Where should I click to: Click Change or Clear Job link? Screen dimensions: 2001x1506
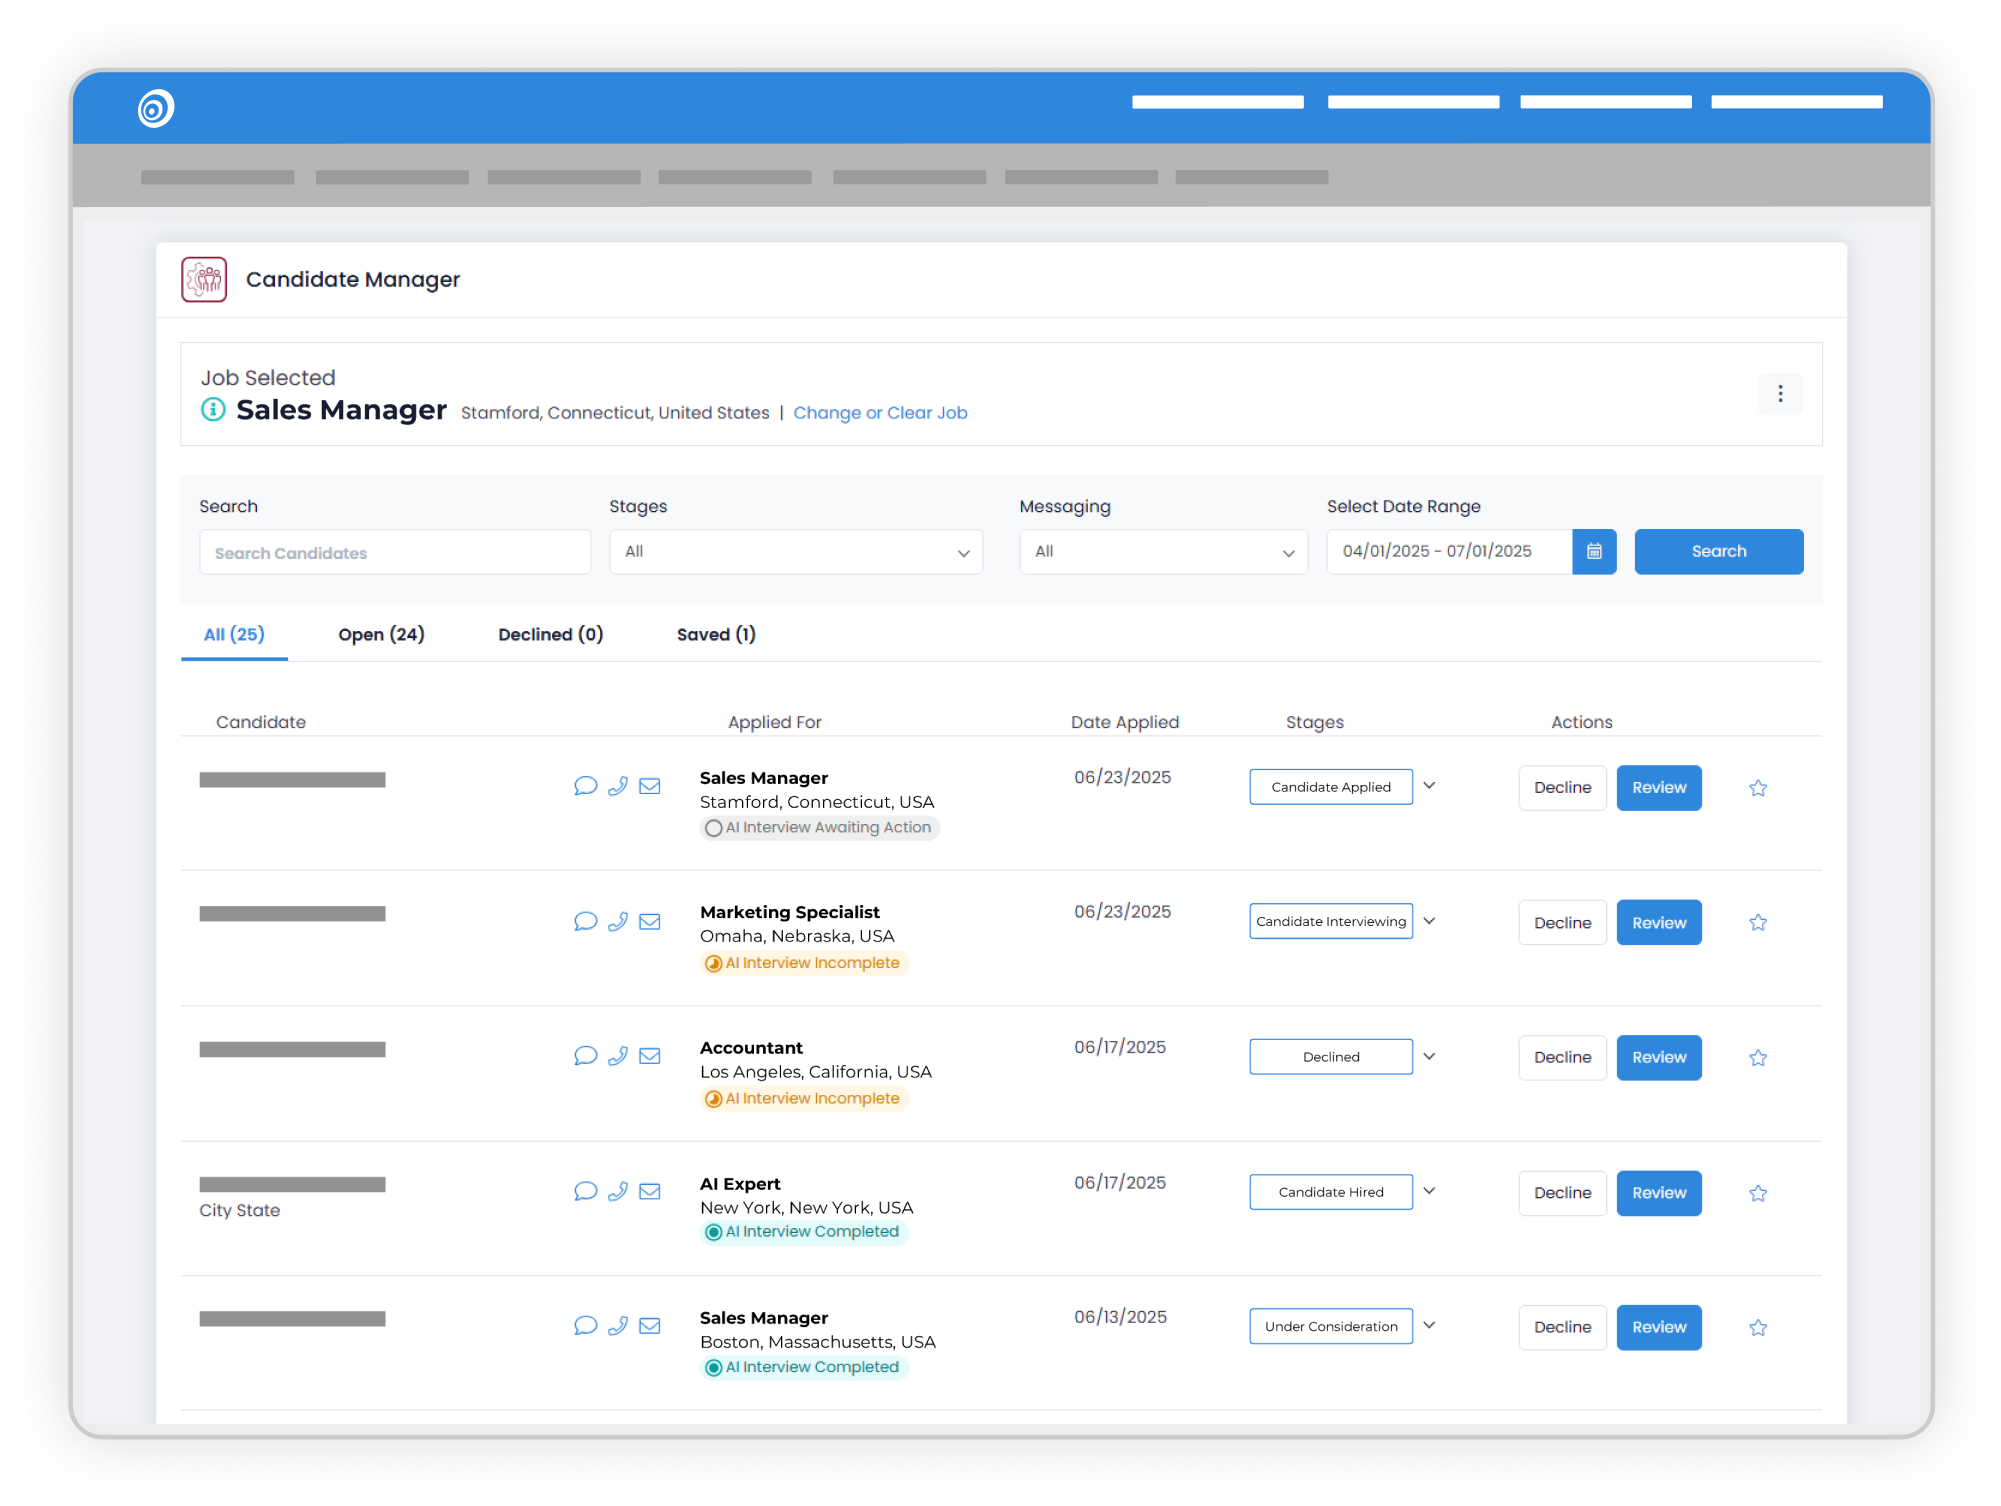tap(880, 412)
